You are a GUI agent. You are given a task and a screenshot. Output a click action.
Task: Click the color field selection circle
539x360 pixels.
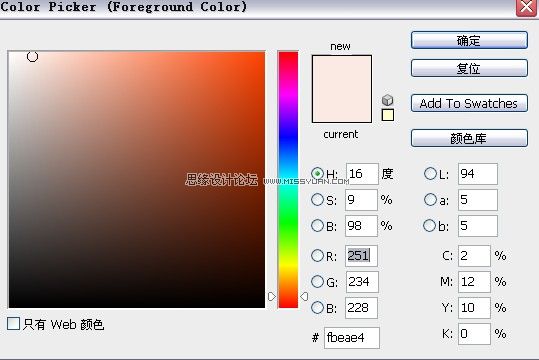tap(32, 57)
